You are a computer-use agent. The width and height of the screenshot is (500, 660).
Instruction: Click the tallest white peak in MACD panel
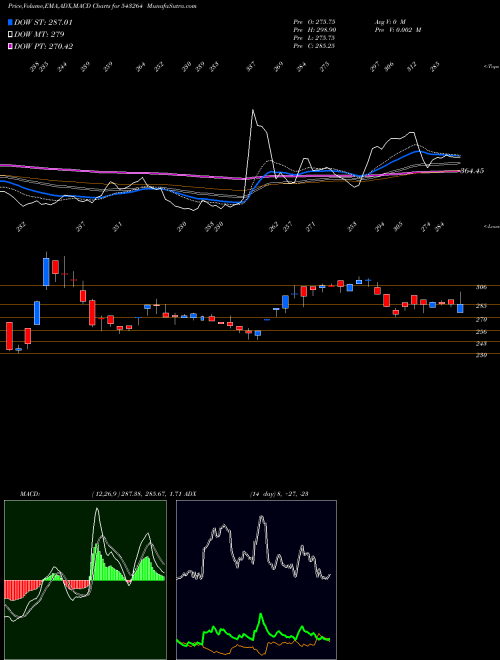pos(97,509)
